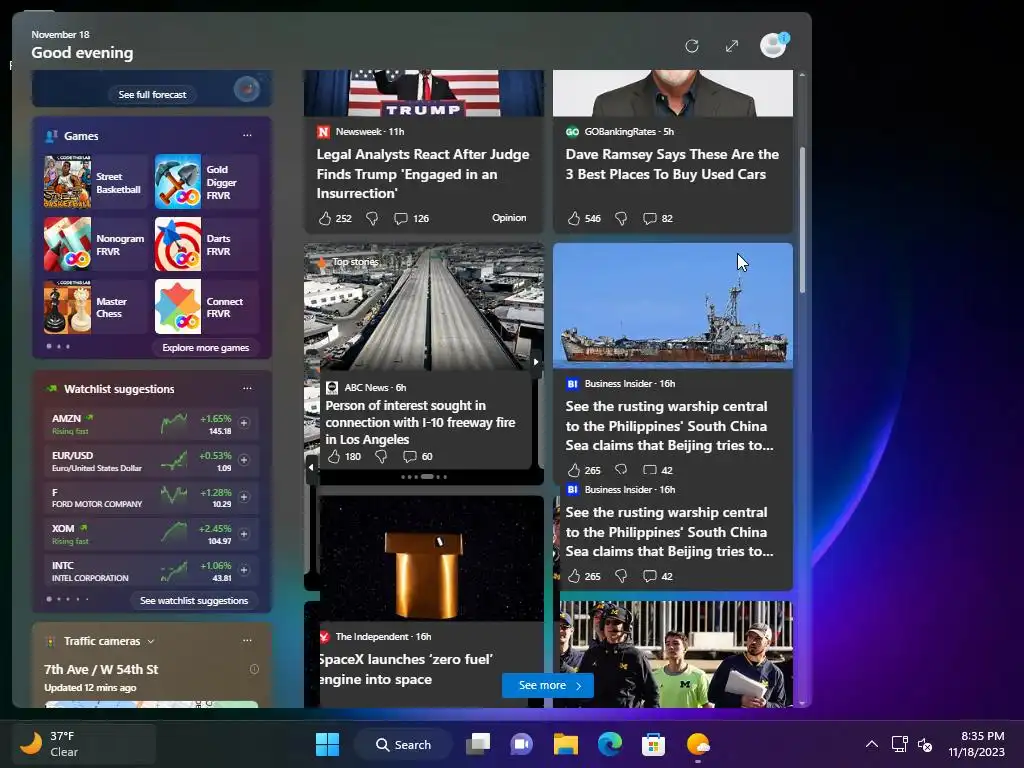Open Watchlist suggestions more options menu
This screenshot has height=768, width=1024.
[247, 388]
